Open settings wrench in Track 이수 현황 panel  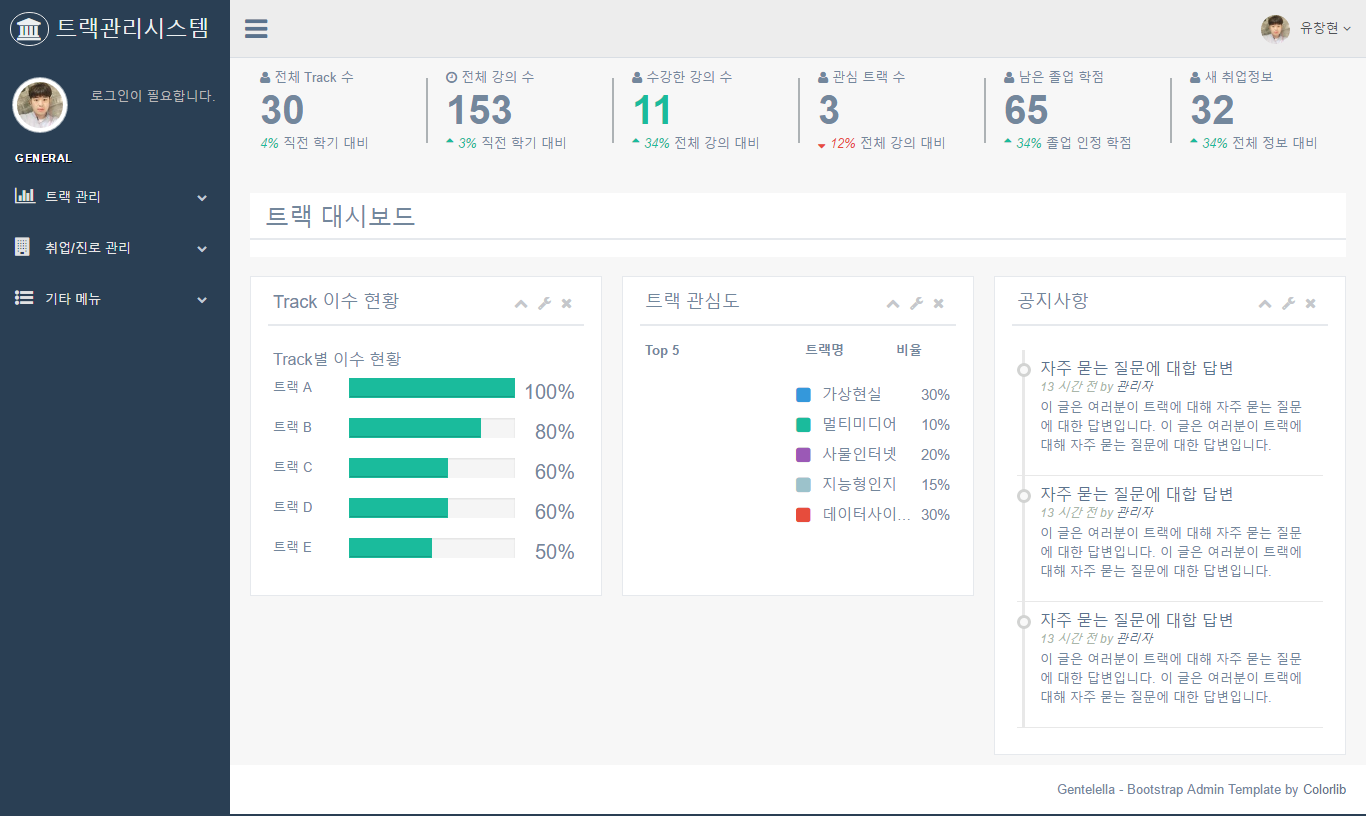(544, 304)
